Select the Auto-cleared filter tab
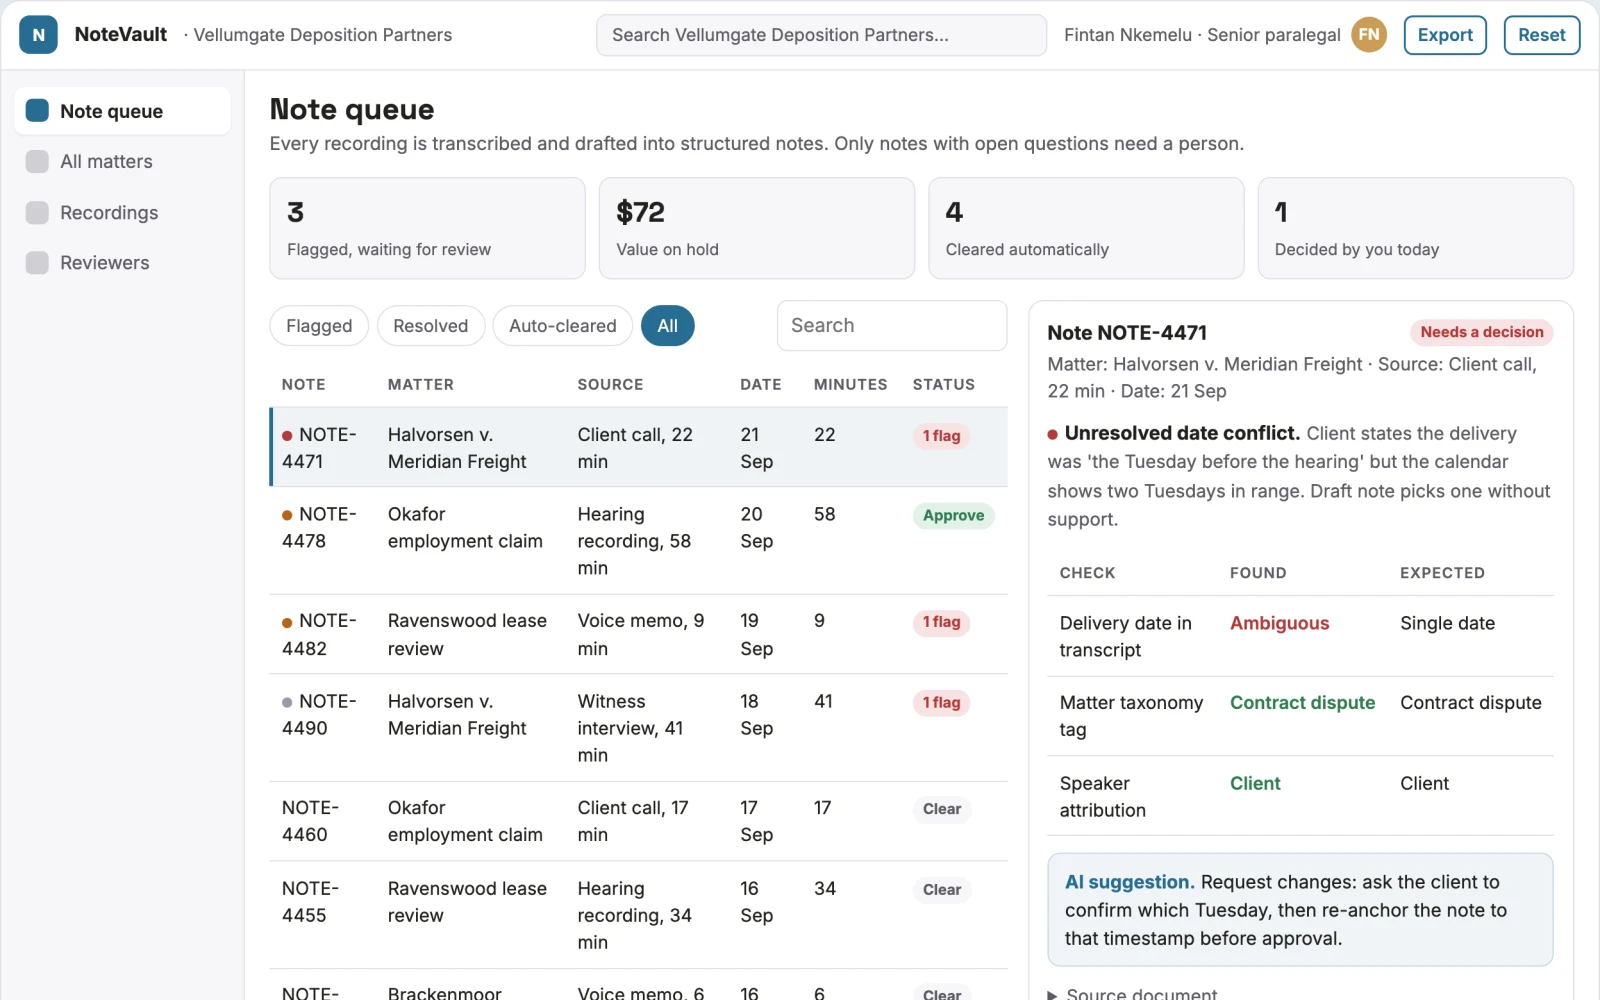Image resolution: width=1600 pixels, height=1000 pixels. [562, 326]
